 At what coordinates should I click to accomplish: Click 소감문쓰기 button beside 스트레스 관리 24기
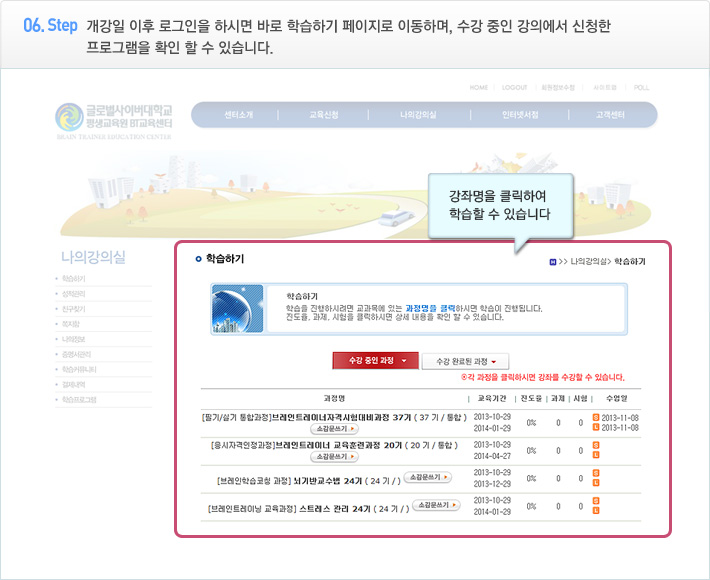pyautogui.click(x=437, y=505)
